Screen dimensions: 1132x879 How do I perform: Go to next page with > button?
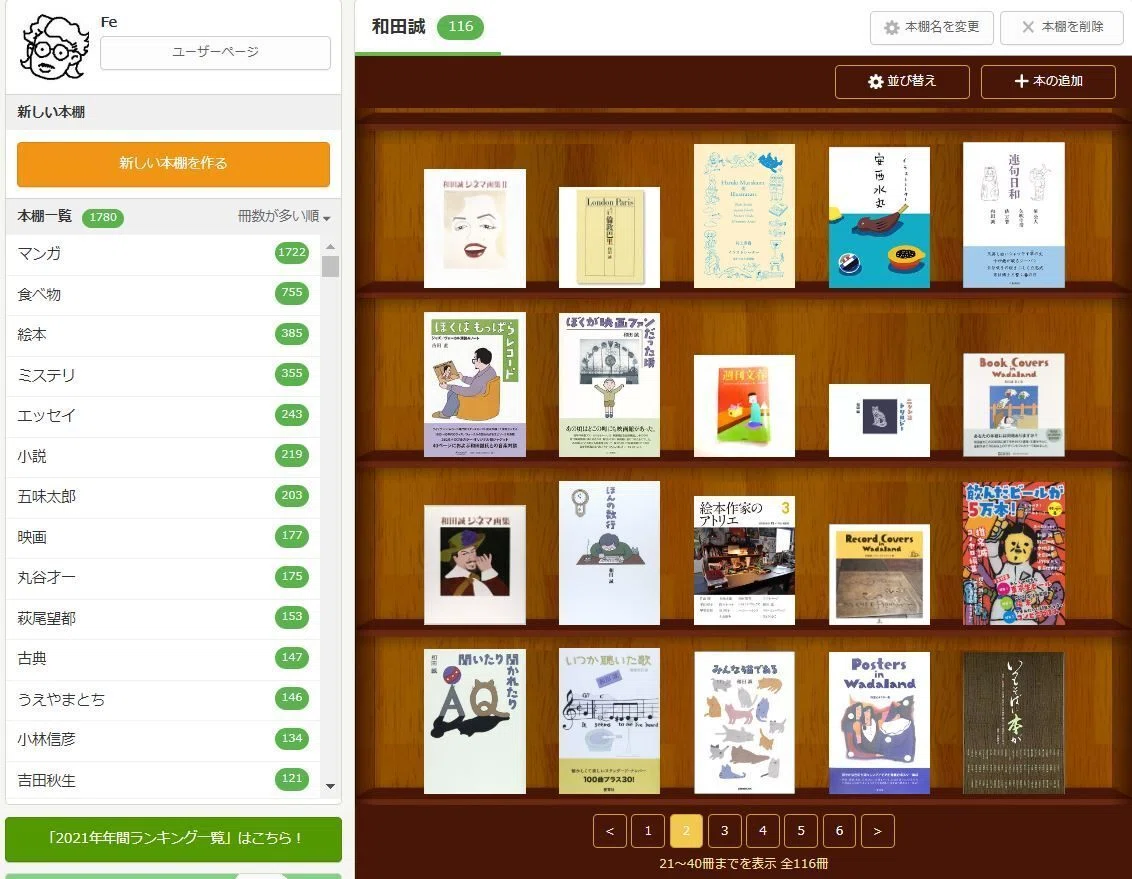[878, 831]
